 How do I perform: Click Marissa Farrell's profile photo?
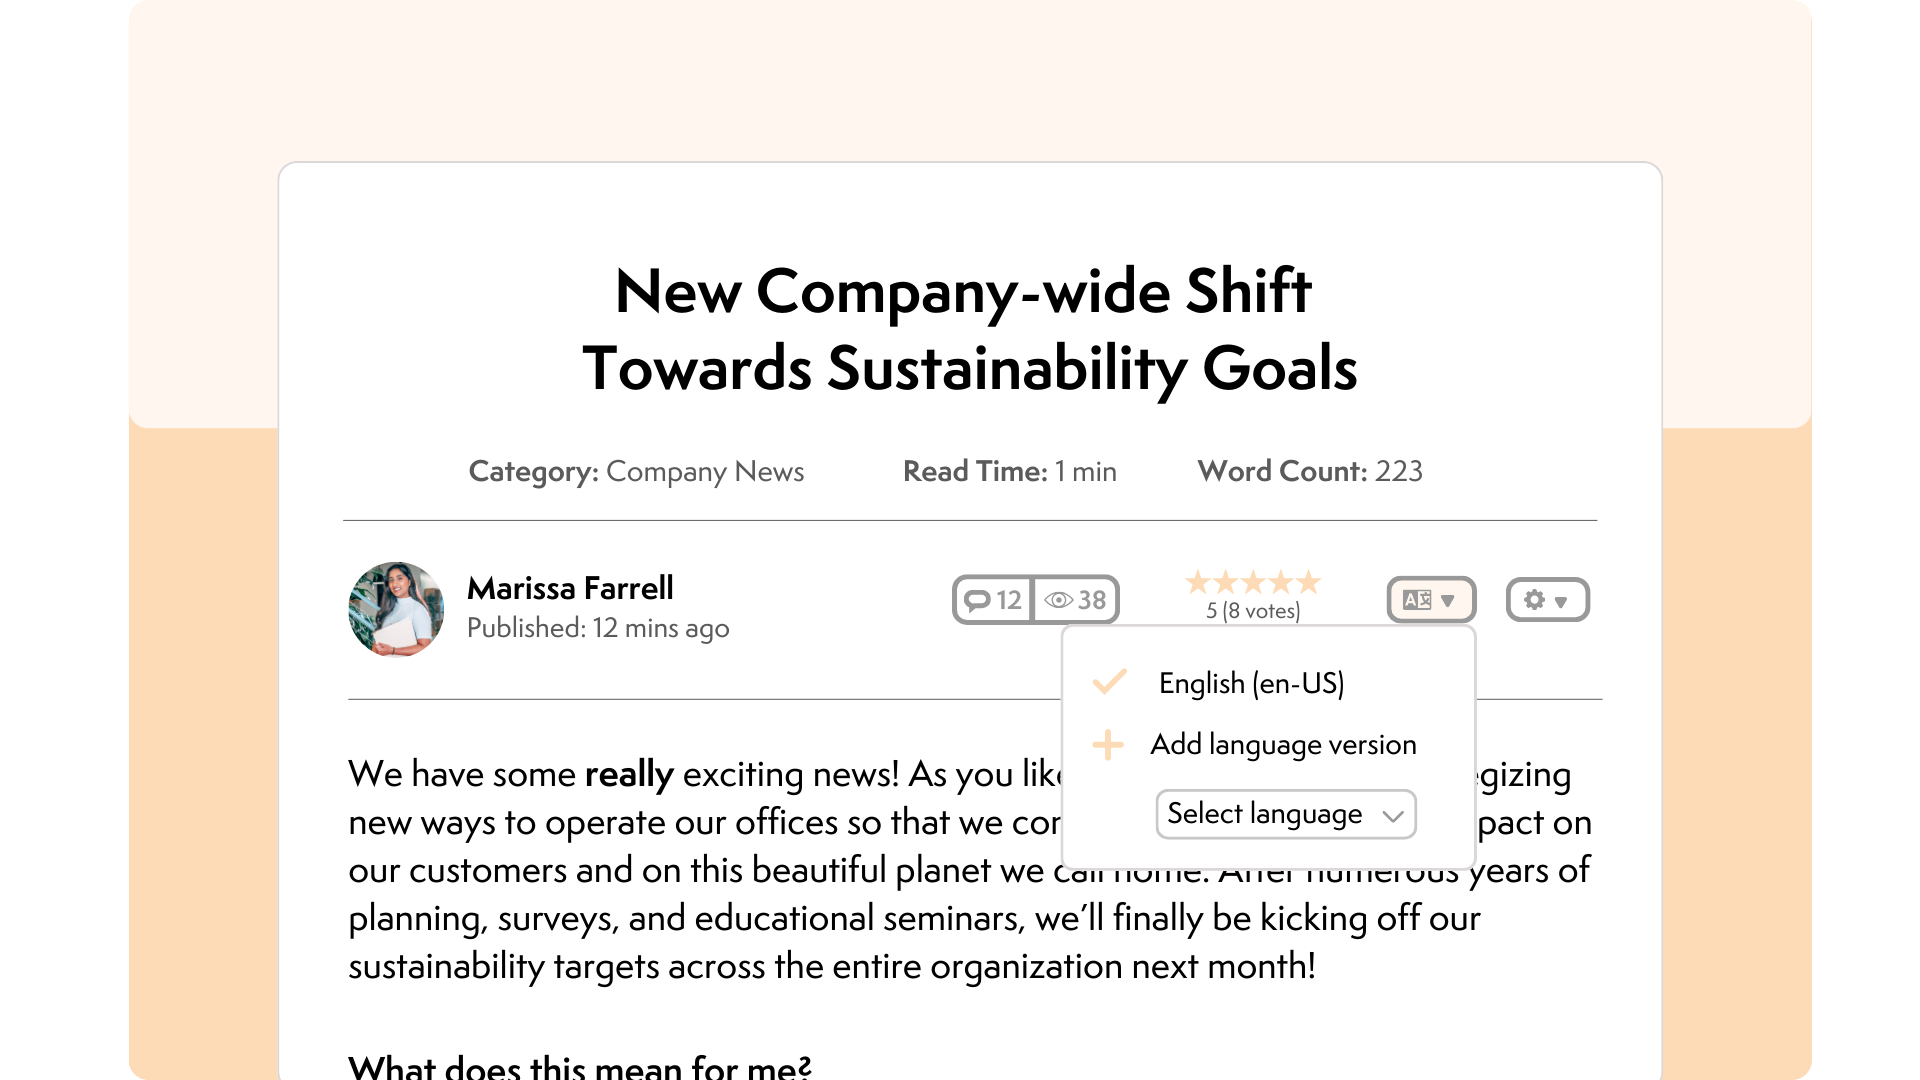coord(396,609)
